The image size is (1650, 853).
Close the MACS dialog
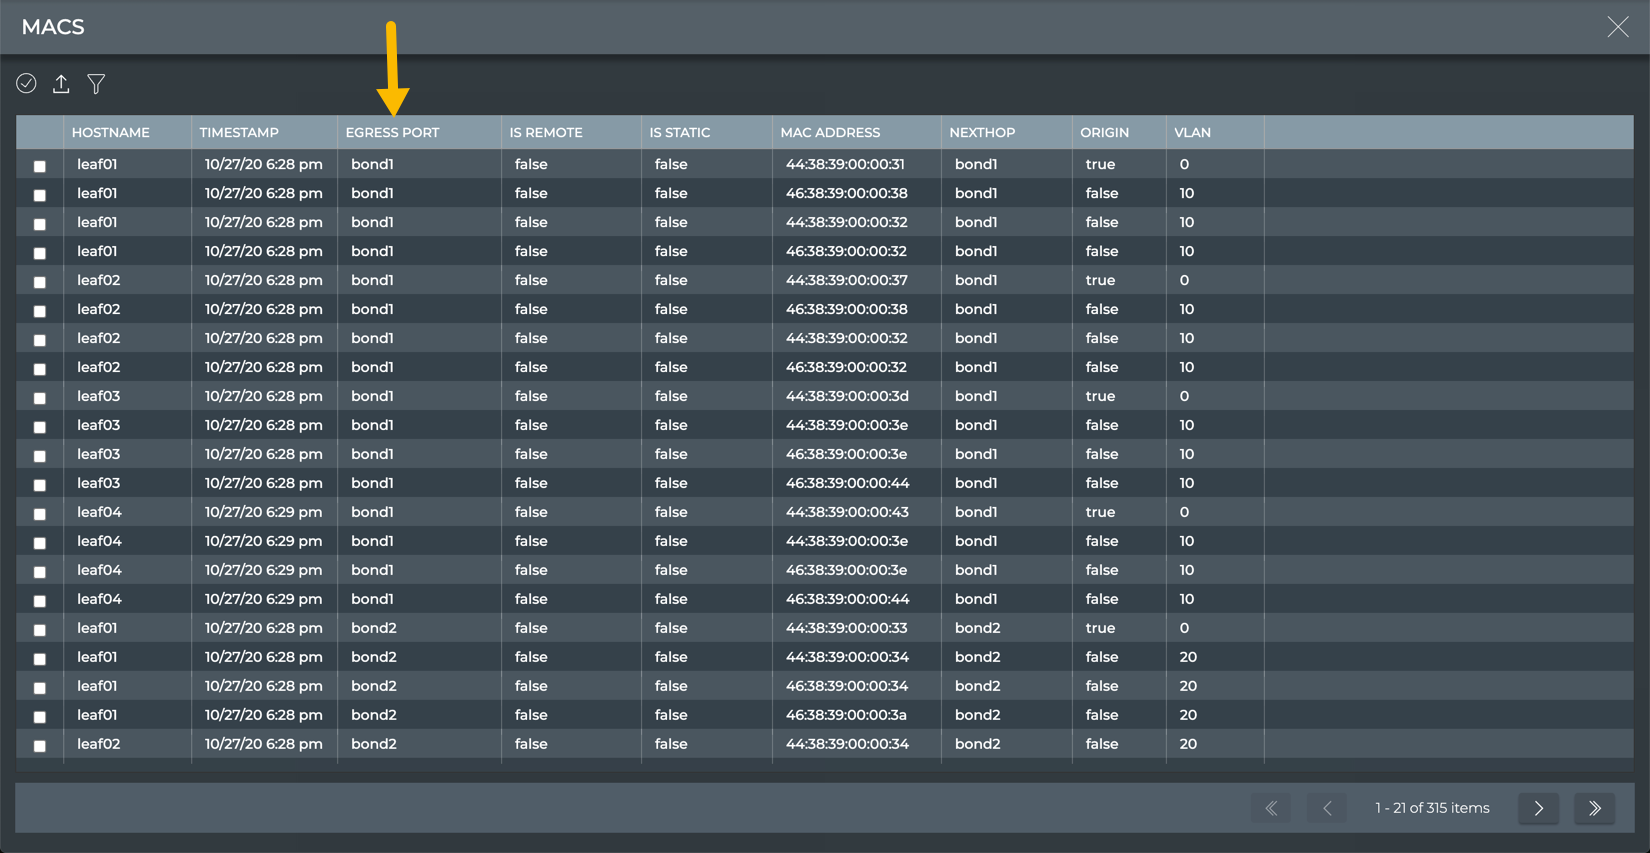point(1617,27)
